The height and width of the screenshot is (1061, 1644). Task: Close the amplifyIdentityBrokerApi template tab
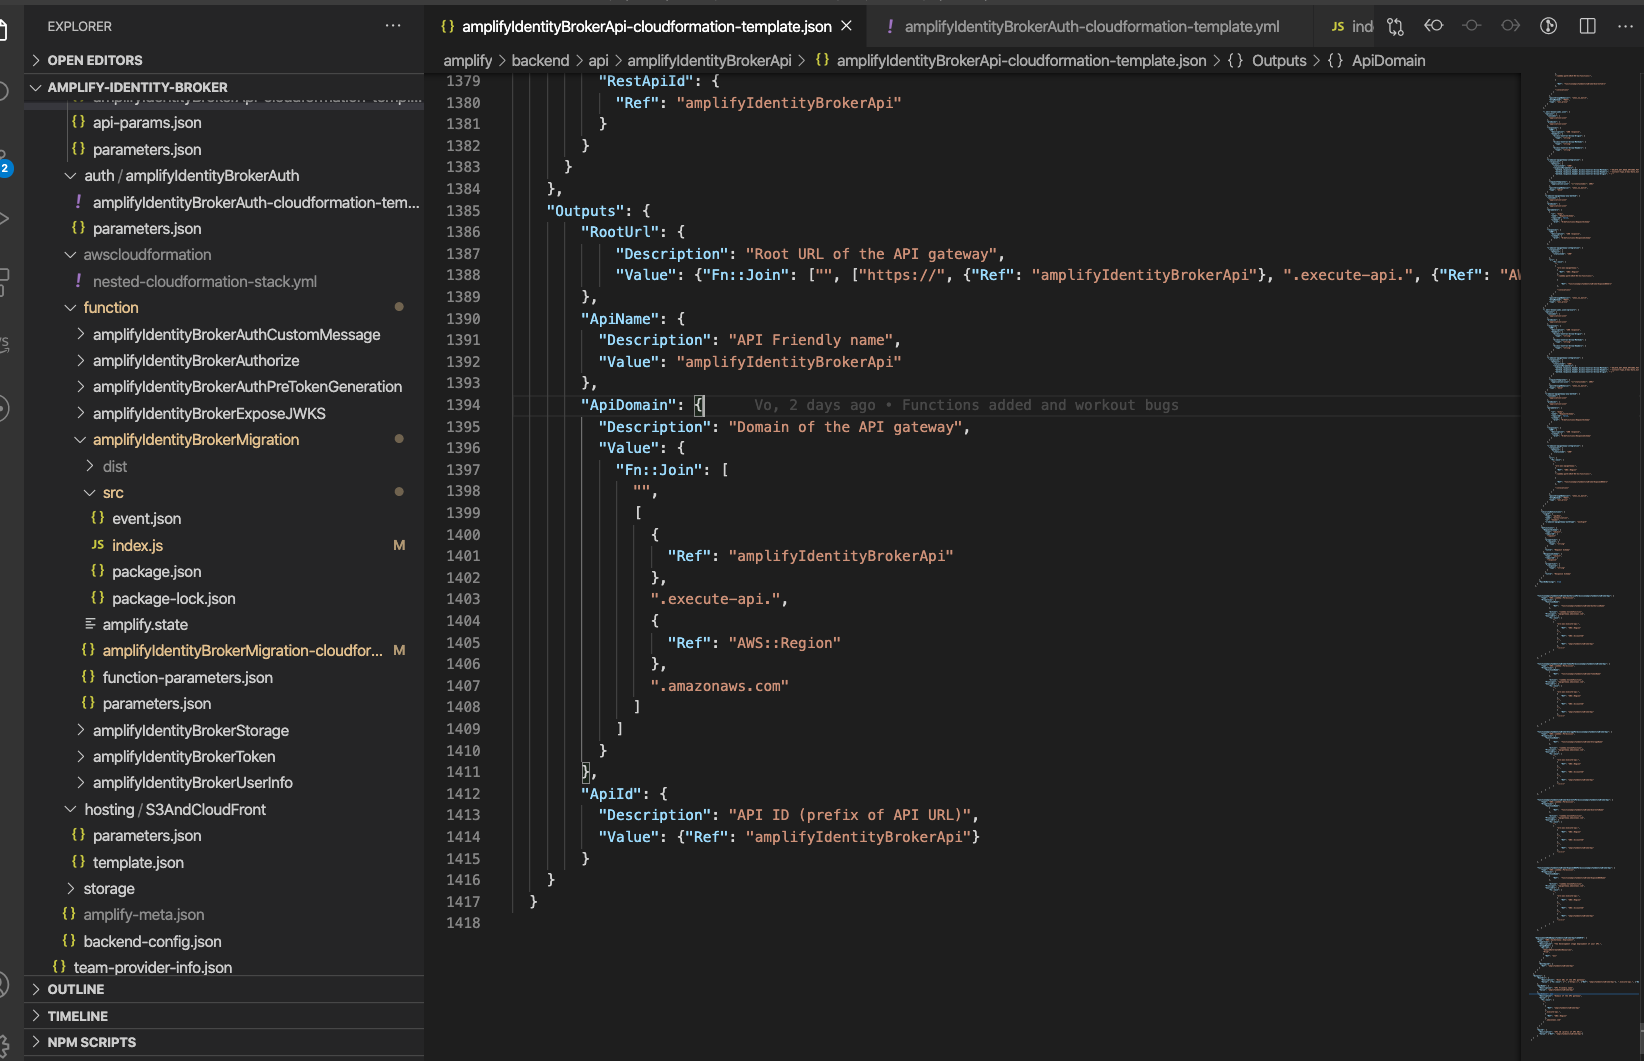(847, 26)
